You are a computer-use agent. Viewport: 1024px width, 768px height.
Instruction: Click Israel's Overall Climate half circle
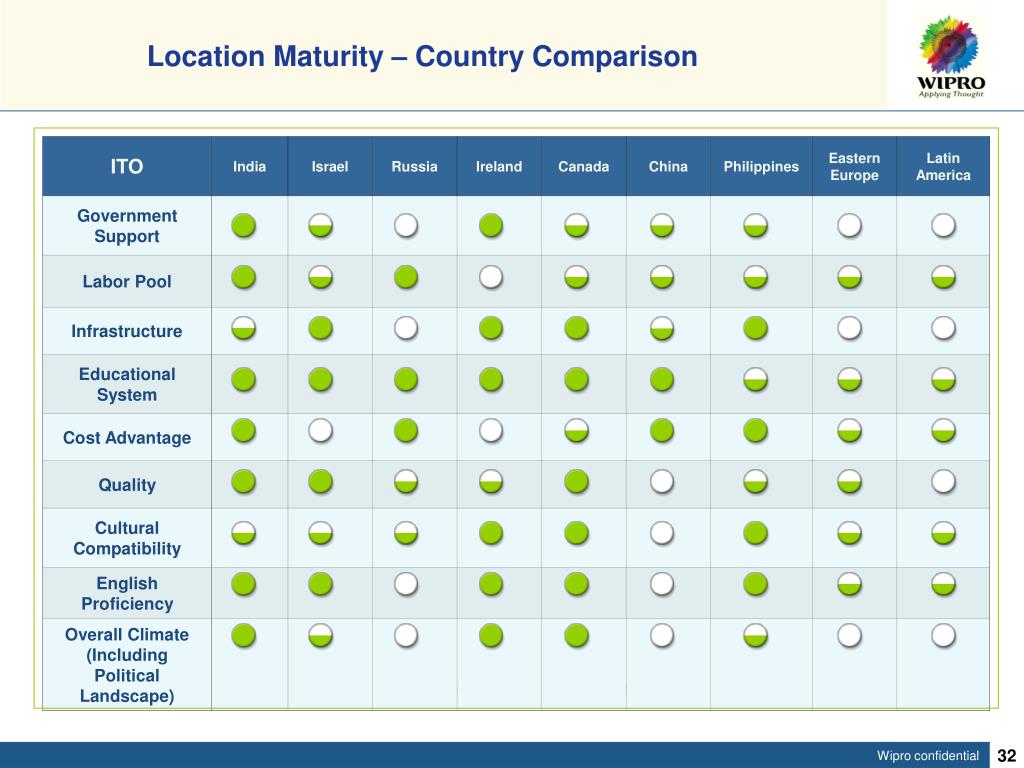coord(321,635)
